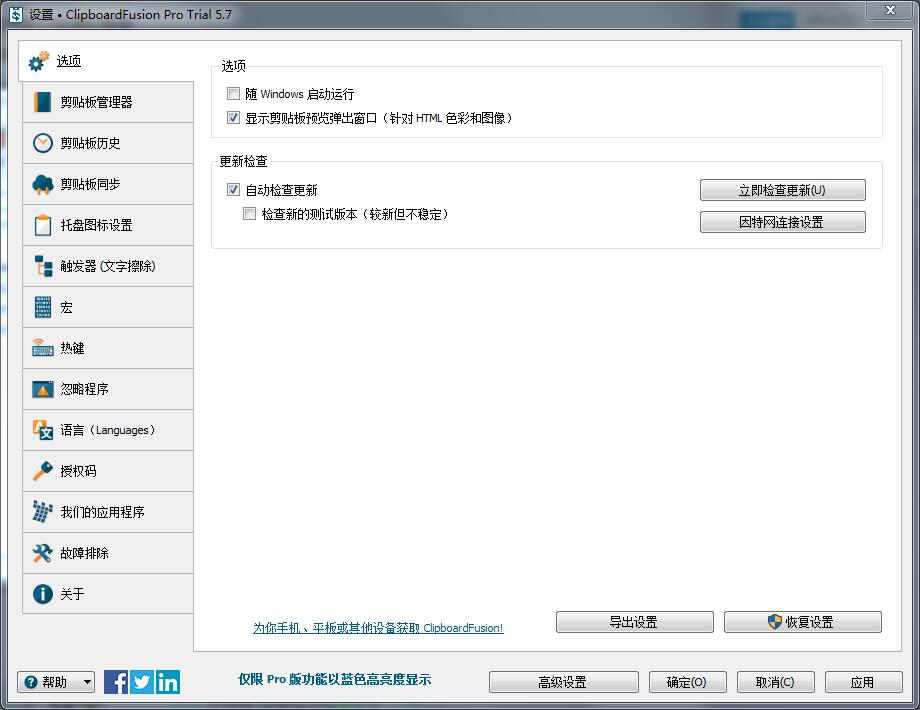Open the LinkedIn icon link
Image resolution: width=920 pixels, height=710 pixels.
[168, 682]
